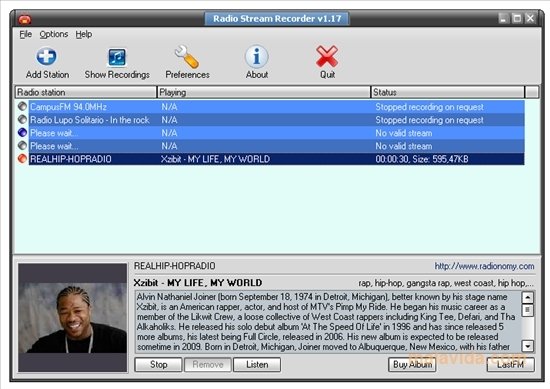The image size is (550, 389).
Task: Click status icon beside CampusFM 94.0MHz
Action: [x=22, y=106]
